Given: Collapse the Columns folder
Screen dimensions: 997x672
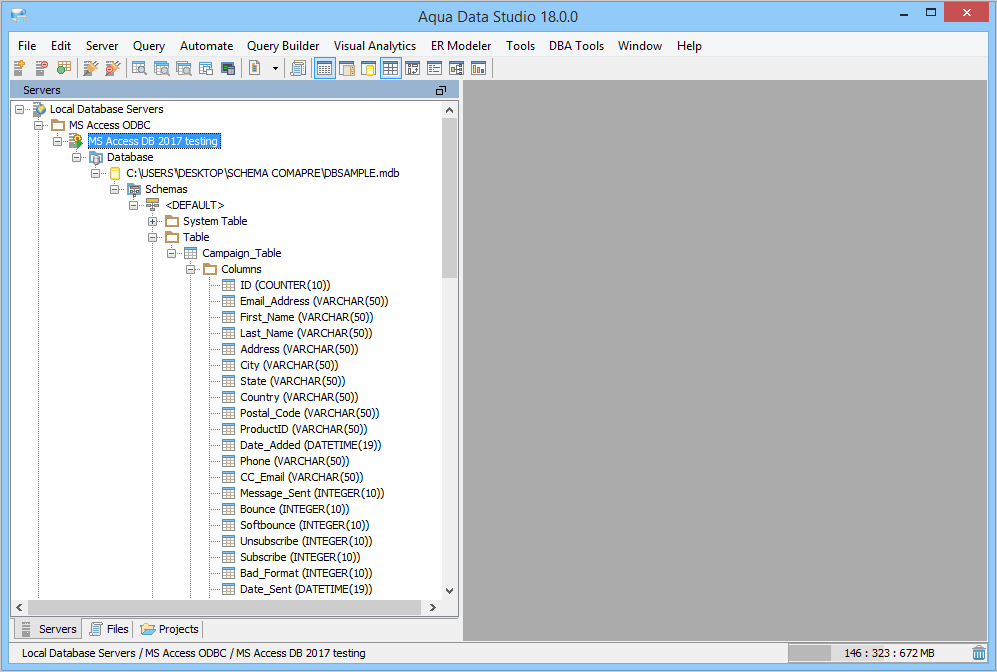Looking at the screenshot, I should coord(190,269).
